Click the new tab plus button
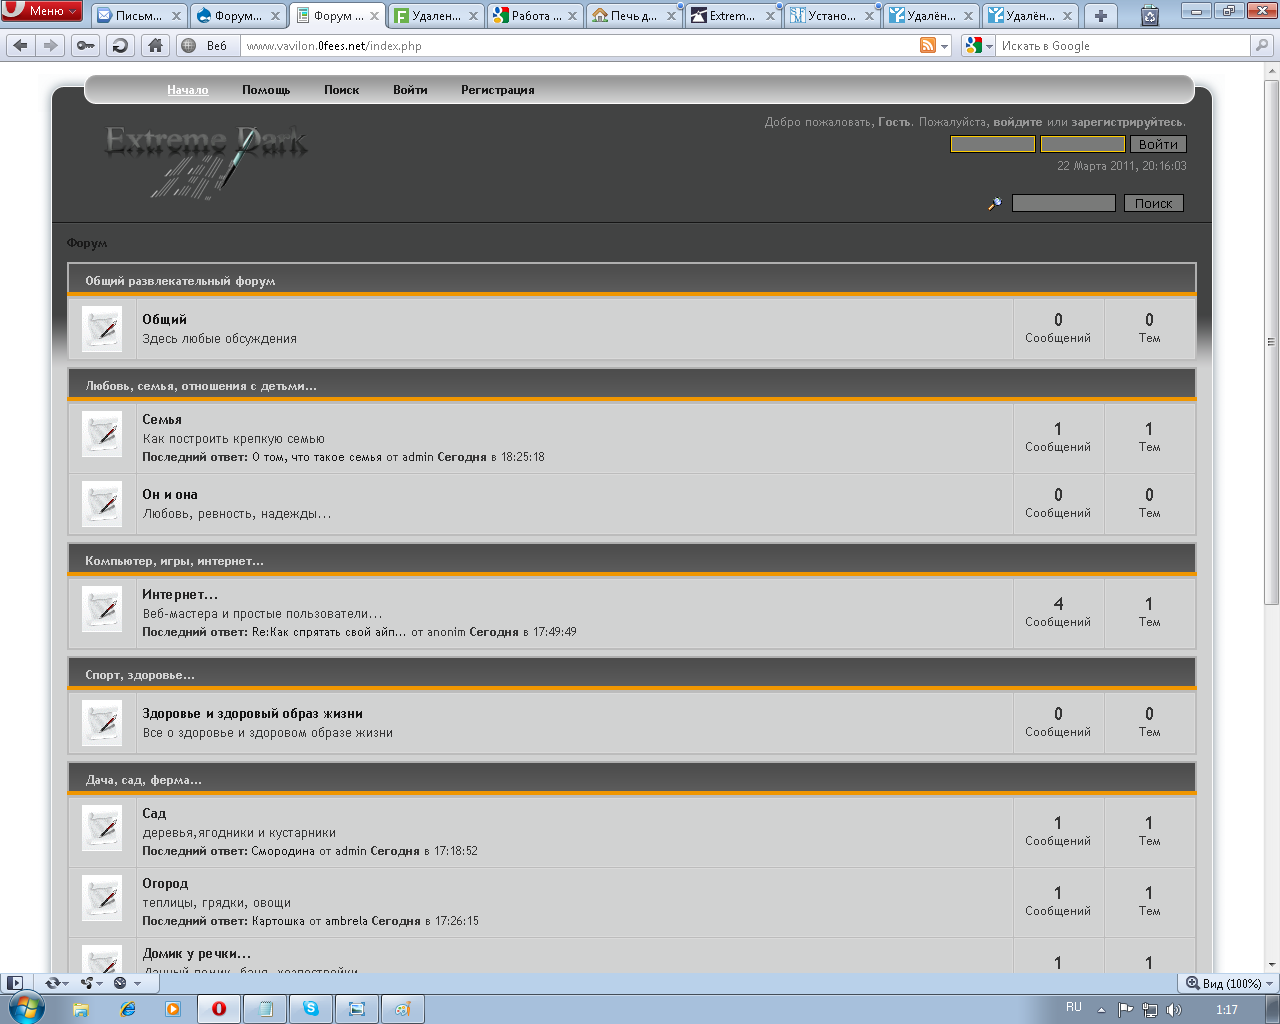1280x1024 pixels. 1100,15
